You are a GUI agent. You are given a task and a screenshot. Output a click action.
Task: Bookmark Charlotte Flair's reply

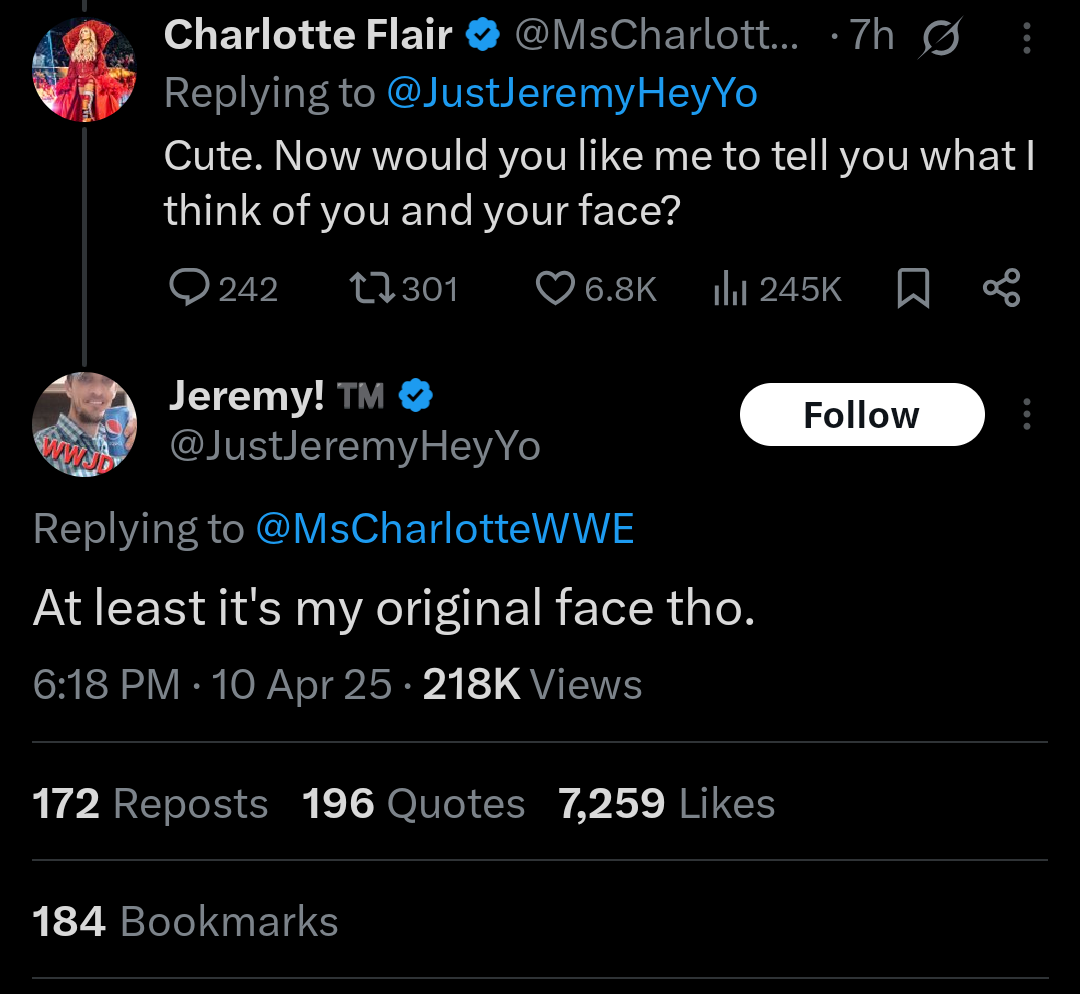913,289
